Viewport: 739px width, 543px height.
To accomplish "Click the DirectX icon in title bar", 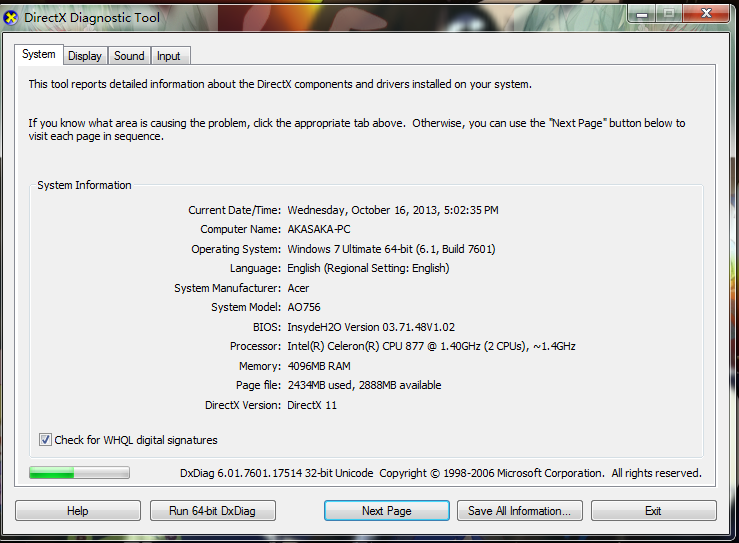I will [10, 18].
